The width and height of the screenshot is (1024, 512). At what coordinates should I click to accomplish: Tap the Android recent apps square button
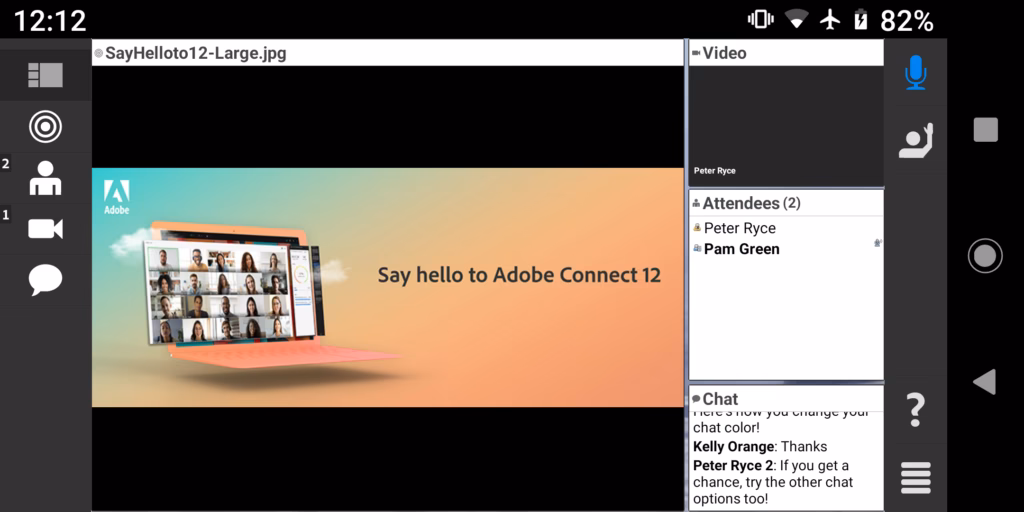tap(985, 129)
